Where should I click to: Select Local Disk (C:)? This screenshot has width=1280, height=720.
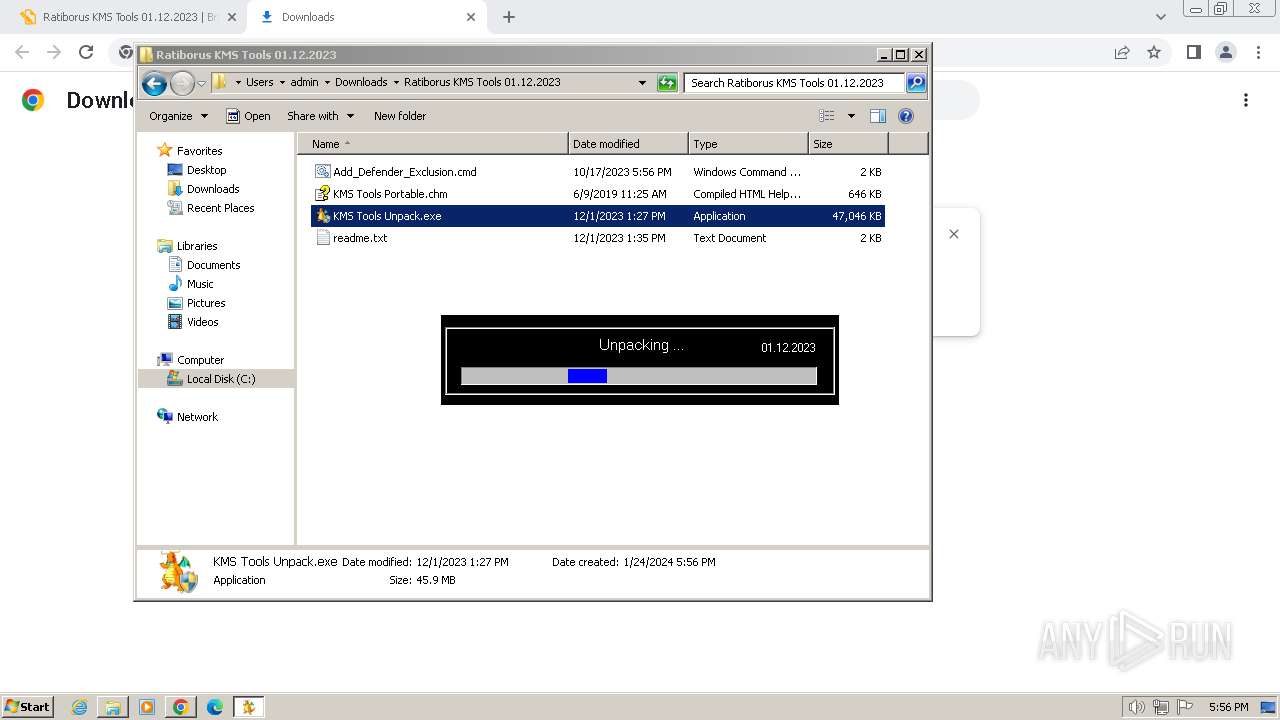coord(220,379)
